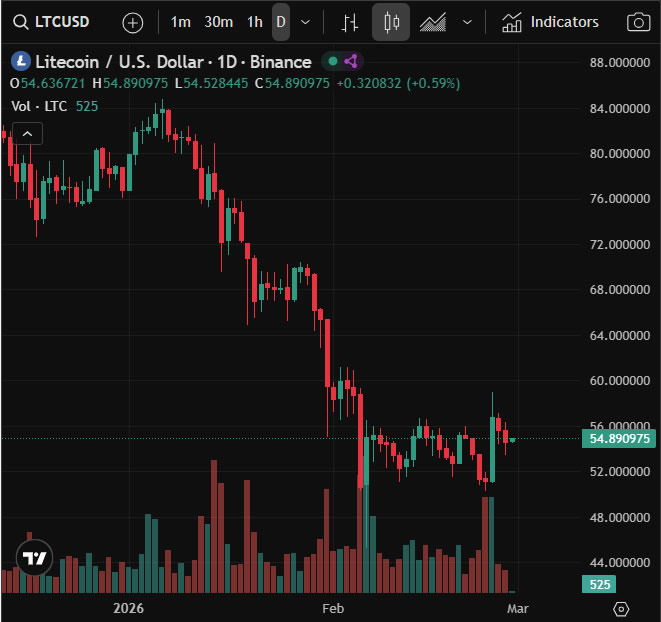Open the LTCUSD symbol search
This screenshot has width=661, height=622.
[x=51, y=22]
